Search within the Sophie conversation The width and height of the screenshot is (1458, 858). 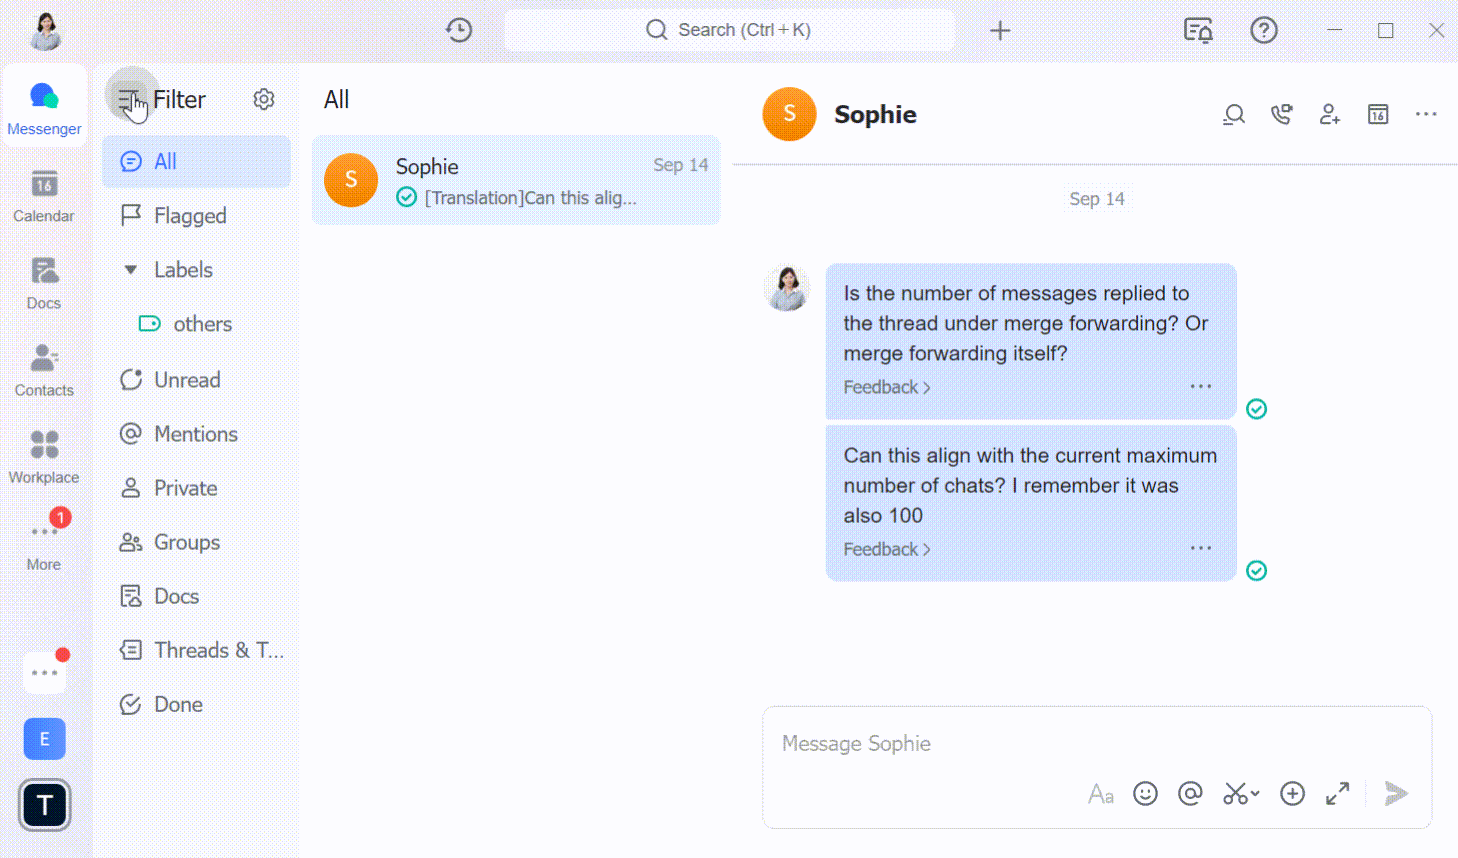[x=1233, y=114]
